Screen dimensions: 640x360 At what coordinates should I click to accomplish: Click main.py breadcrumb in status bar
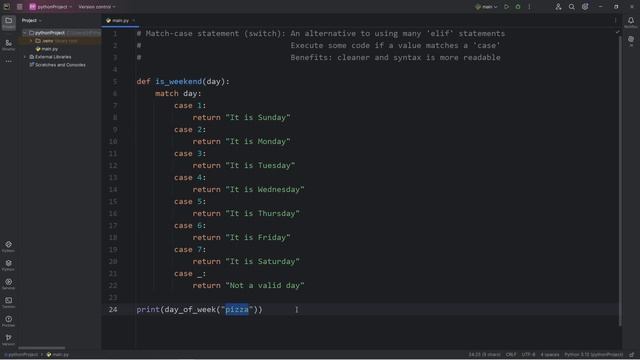pyautogui.click(x=58, y=355)
